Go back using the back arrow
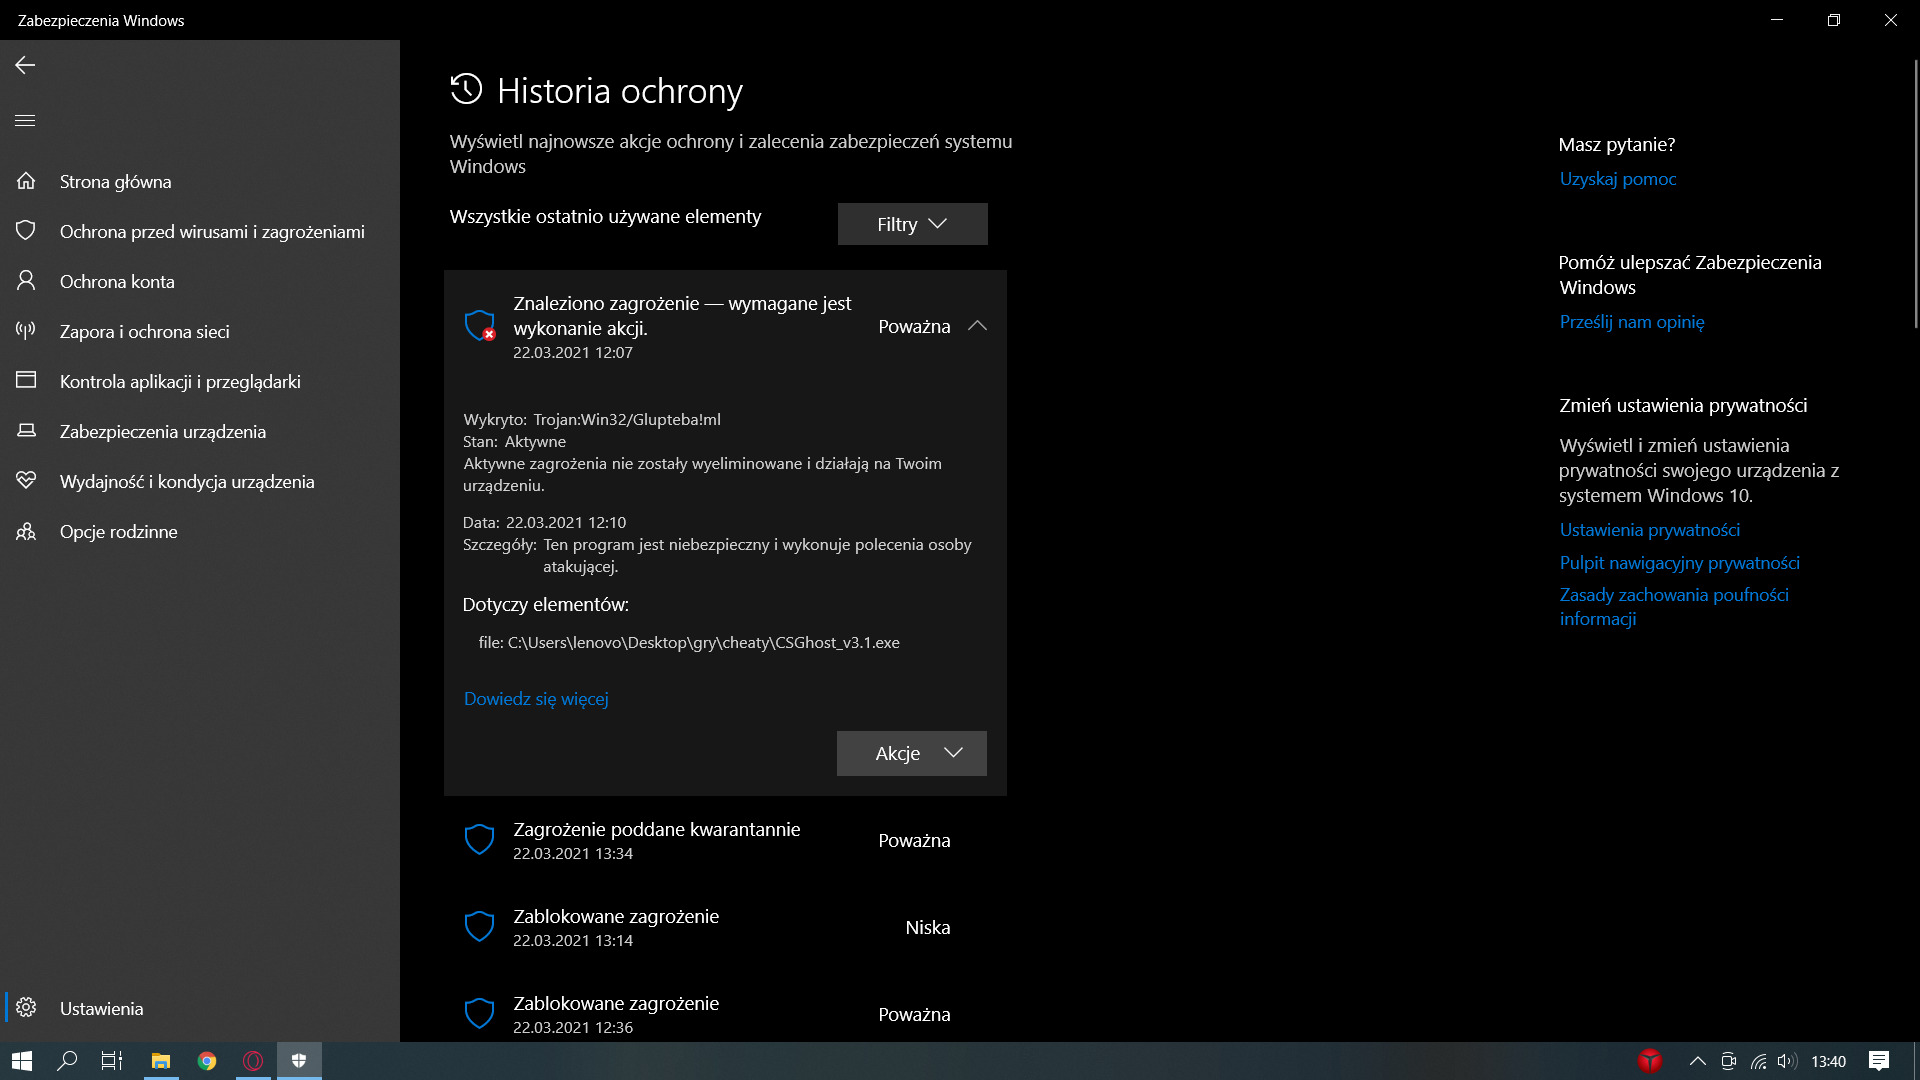The height and width of the screenshot is (1080, 1920). click(x=25, y=65)
